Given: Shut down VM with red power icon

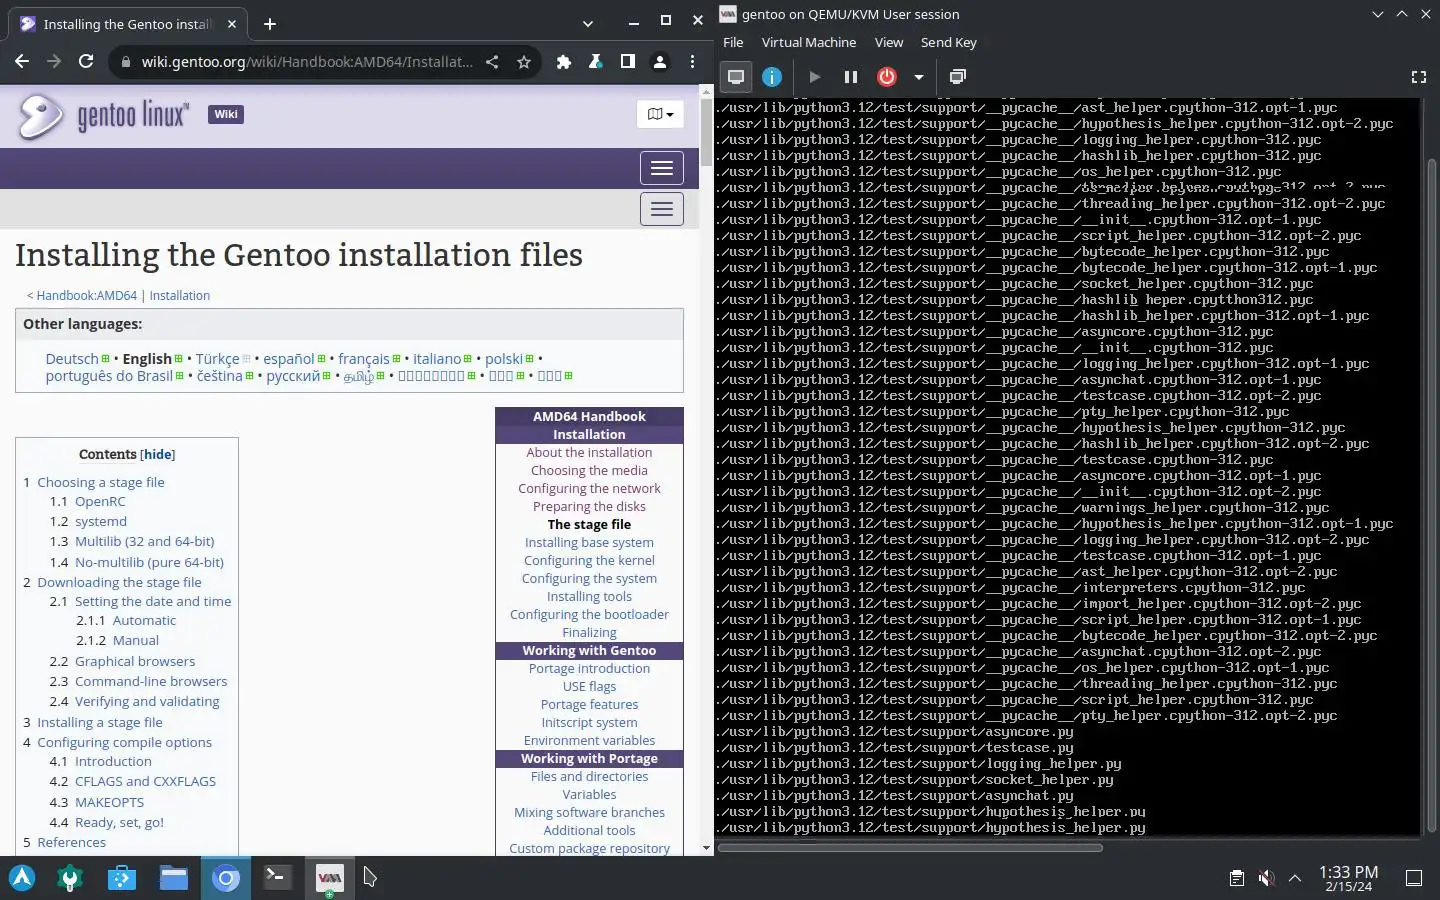Looking at the screenshot, I should [887, 77].
